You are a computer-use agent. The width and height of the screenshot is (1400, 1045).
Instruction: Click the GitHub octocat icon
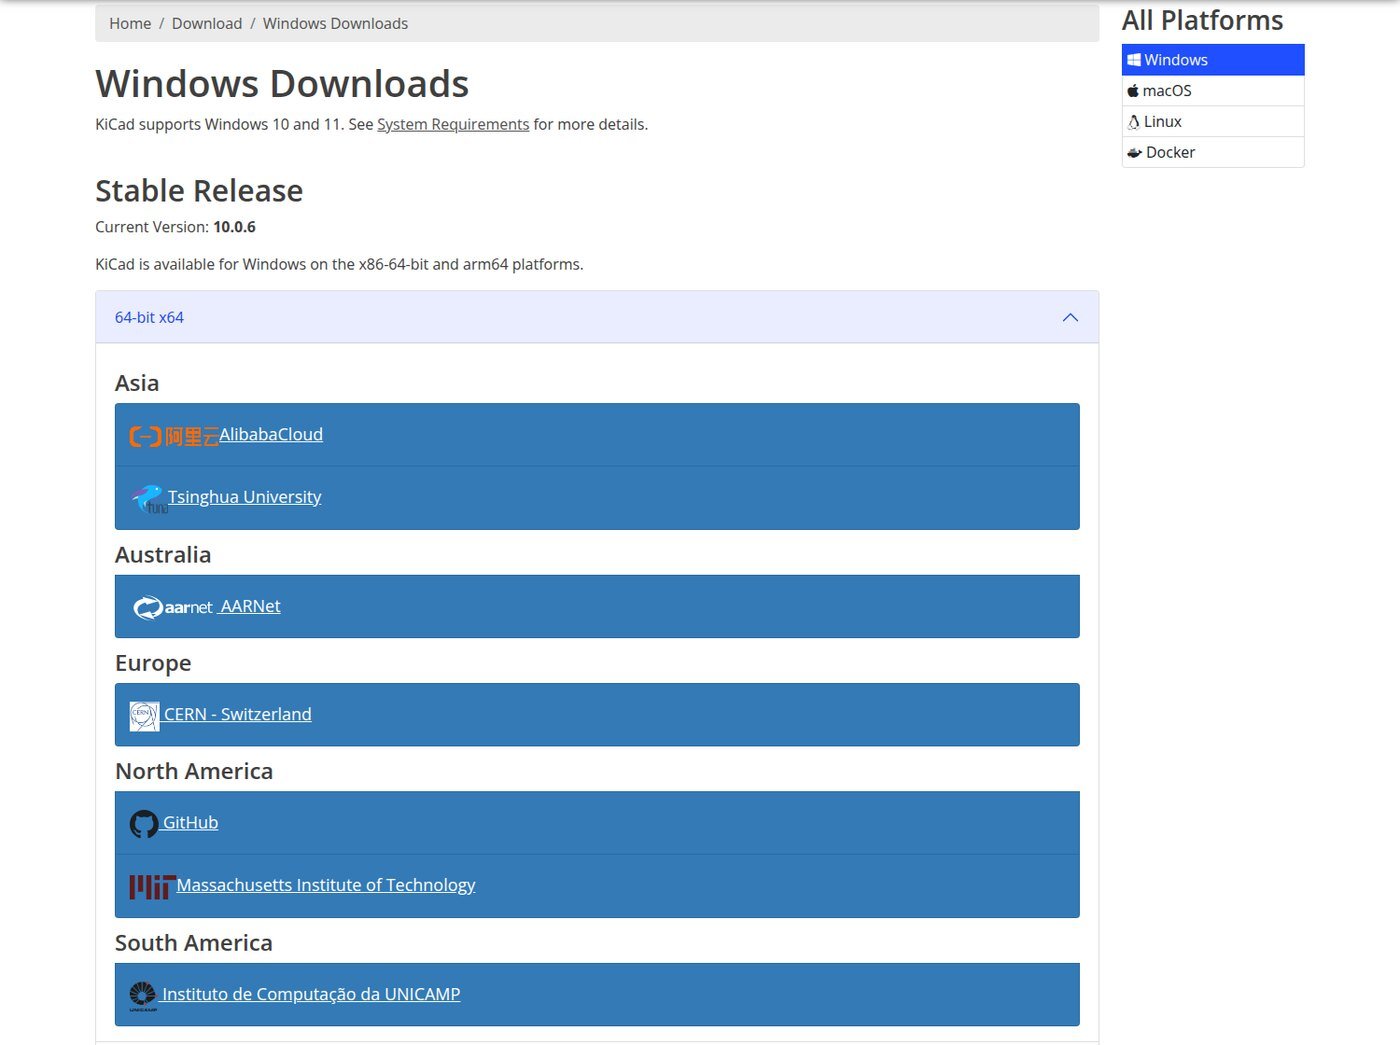pos(144,824)
